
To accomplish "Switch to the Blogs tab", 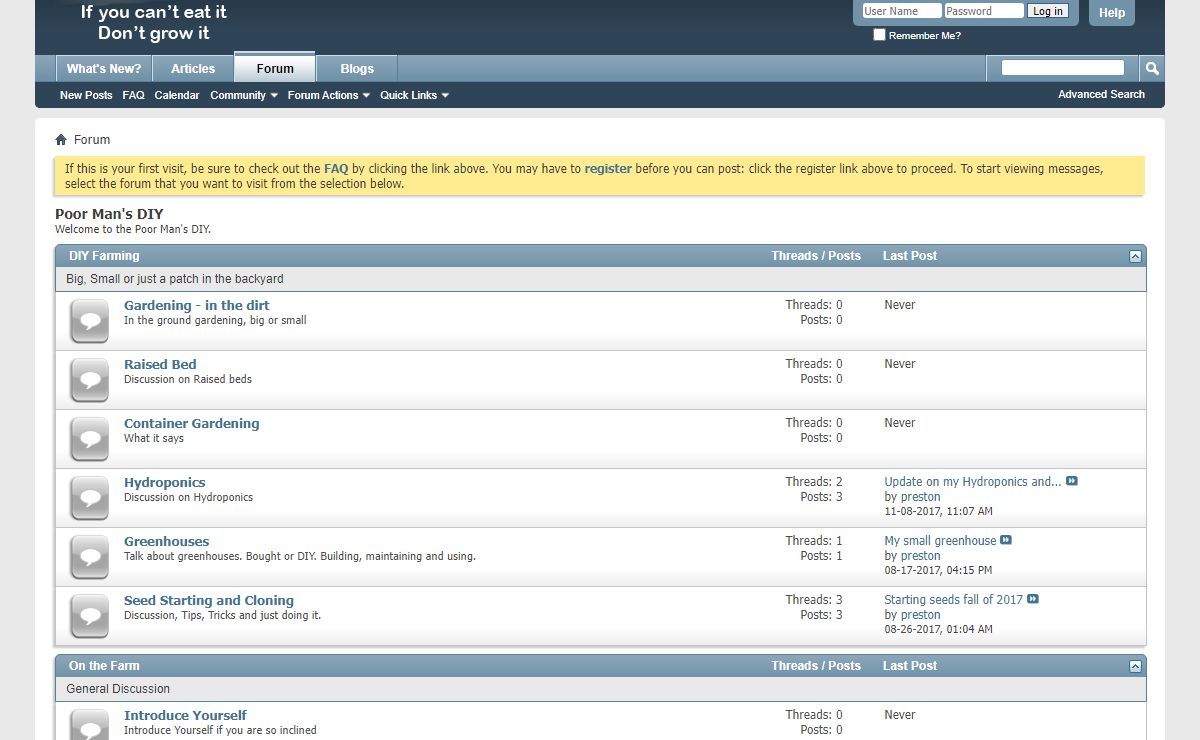I will coord(357,69).
